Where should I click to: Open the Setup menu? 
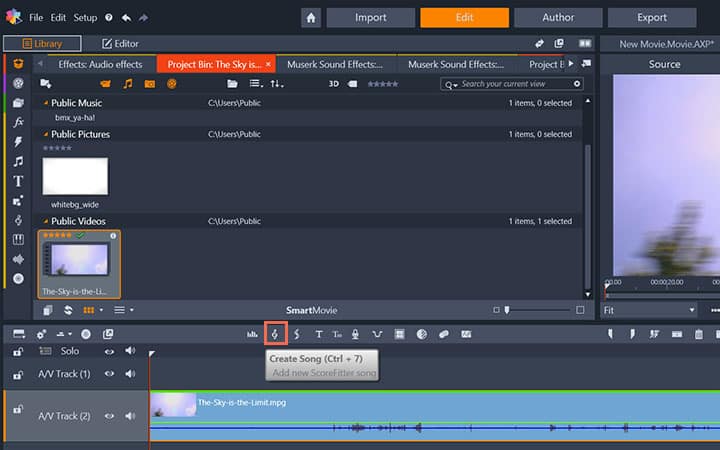click(x=85, y=17)
